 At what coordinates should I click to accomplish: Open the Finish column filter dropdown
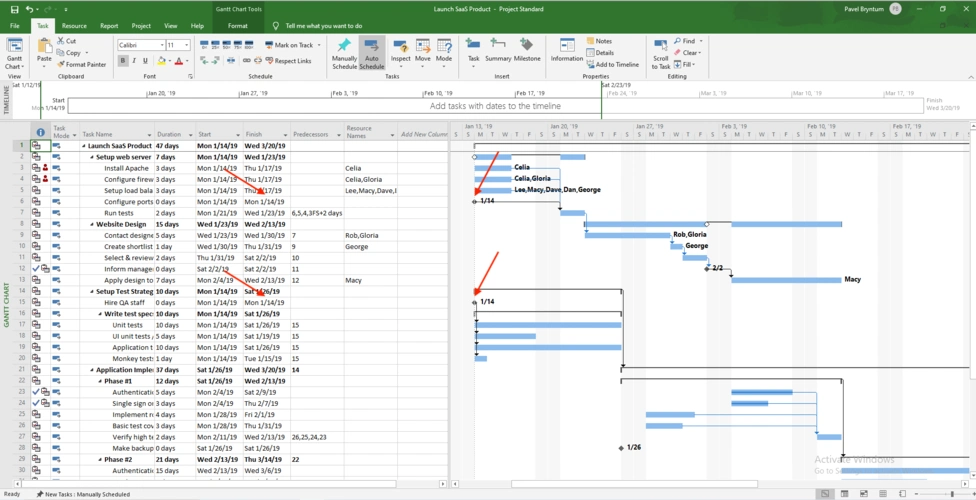(285, 134)
